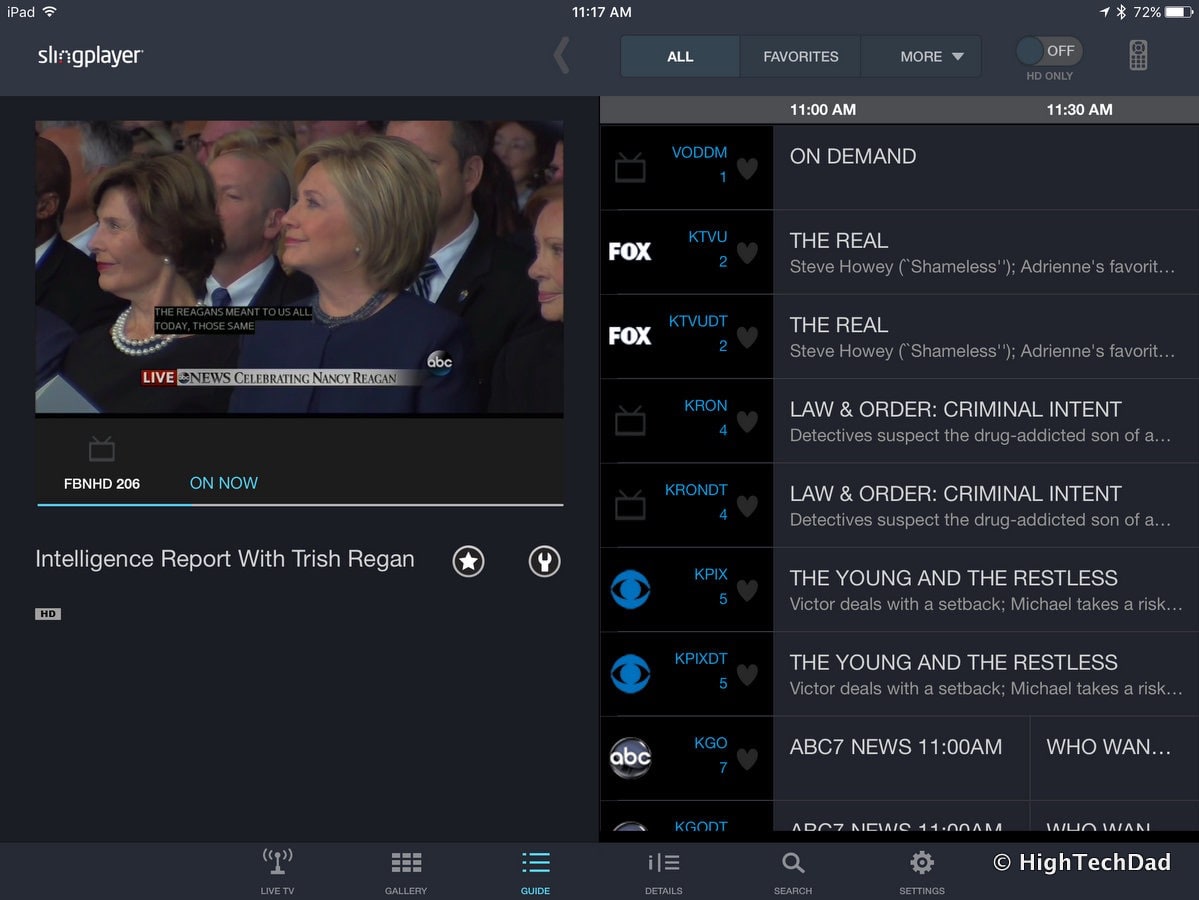
Task: Select the FAVORITES tab
Action: (x=801, y=57)
